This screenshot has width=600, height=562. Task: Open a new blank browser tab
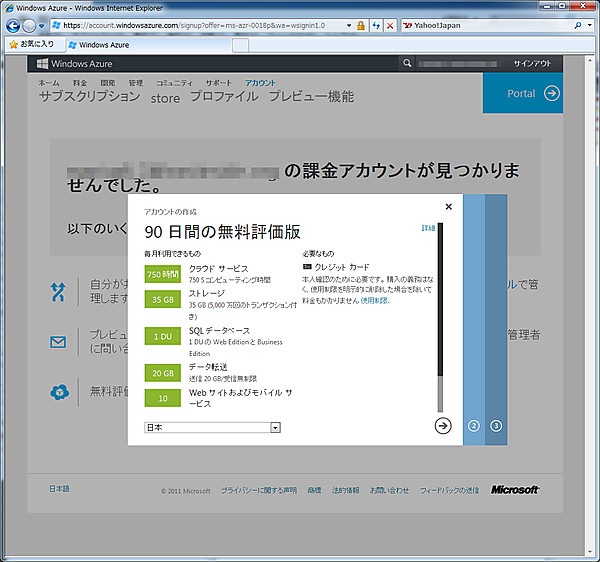click(240, 45)
